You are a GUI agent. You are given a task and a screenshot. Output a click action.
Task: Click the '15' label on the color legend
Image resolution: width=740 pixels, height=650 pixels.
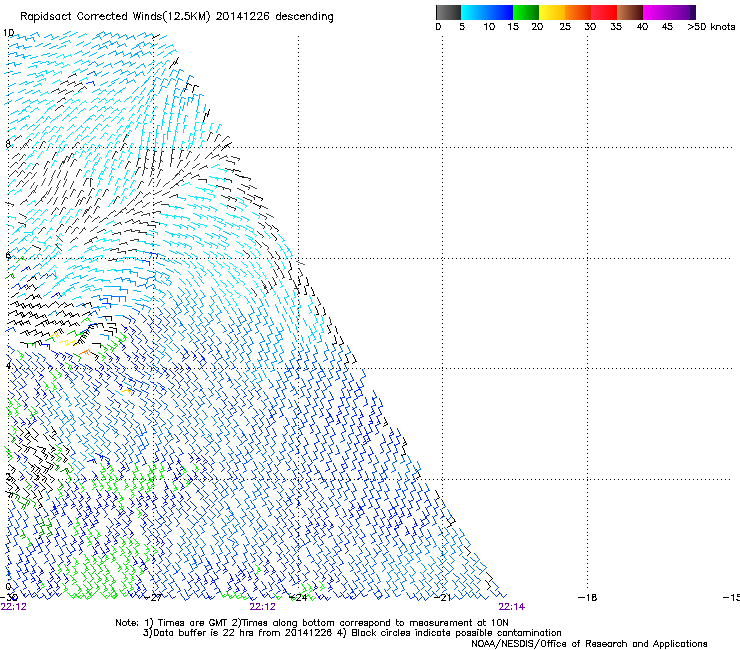point(513,27)
